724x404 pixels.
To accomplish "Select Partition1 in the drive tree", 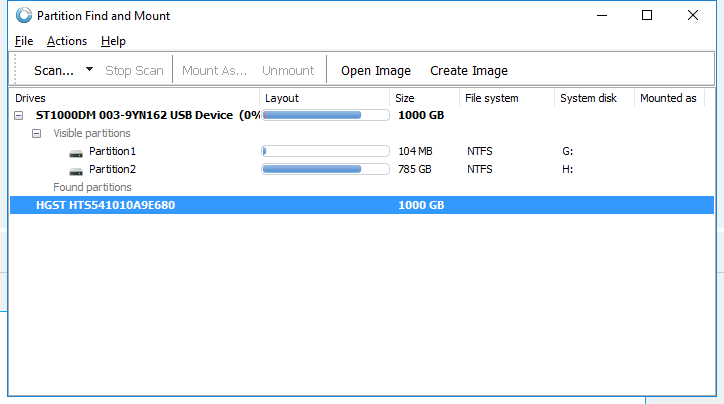I will pos(112,151).
